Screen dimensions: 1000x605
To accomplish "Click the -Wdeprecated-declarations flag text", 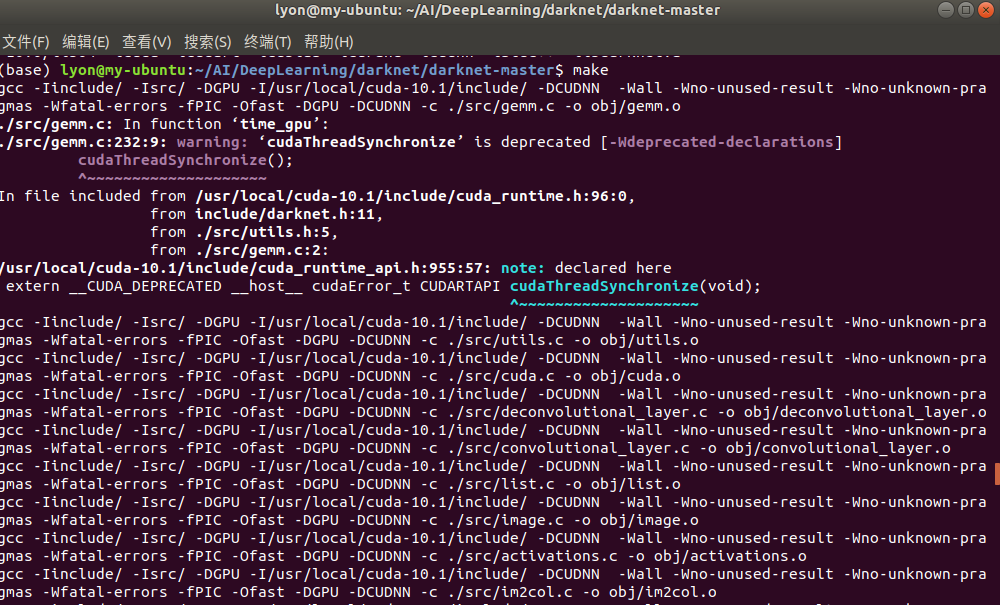I will pos(721,142).
